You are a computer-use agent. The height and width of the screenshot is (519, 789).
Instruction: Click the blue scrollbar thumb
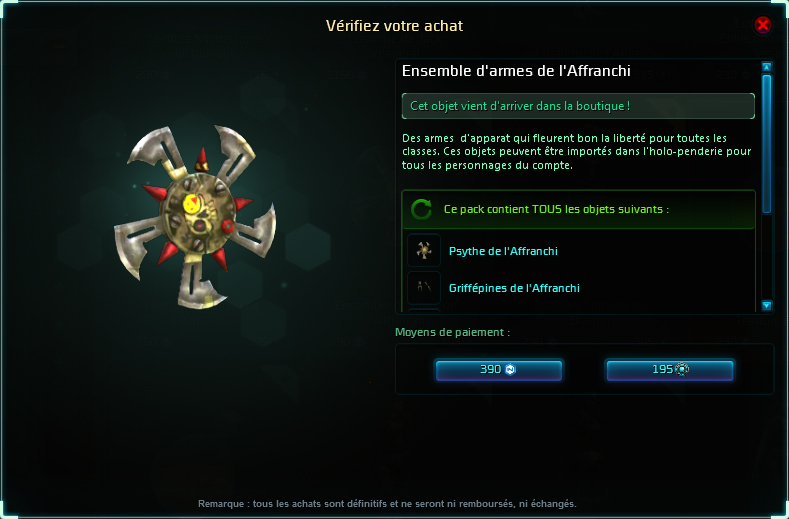[x=766, y=144]
